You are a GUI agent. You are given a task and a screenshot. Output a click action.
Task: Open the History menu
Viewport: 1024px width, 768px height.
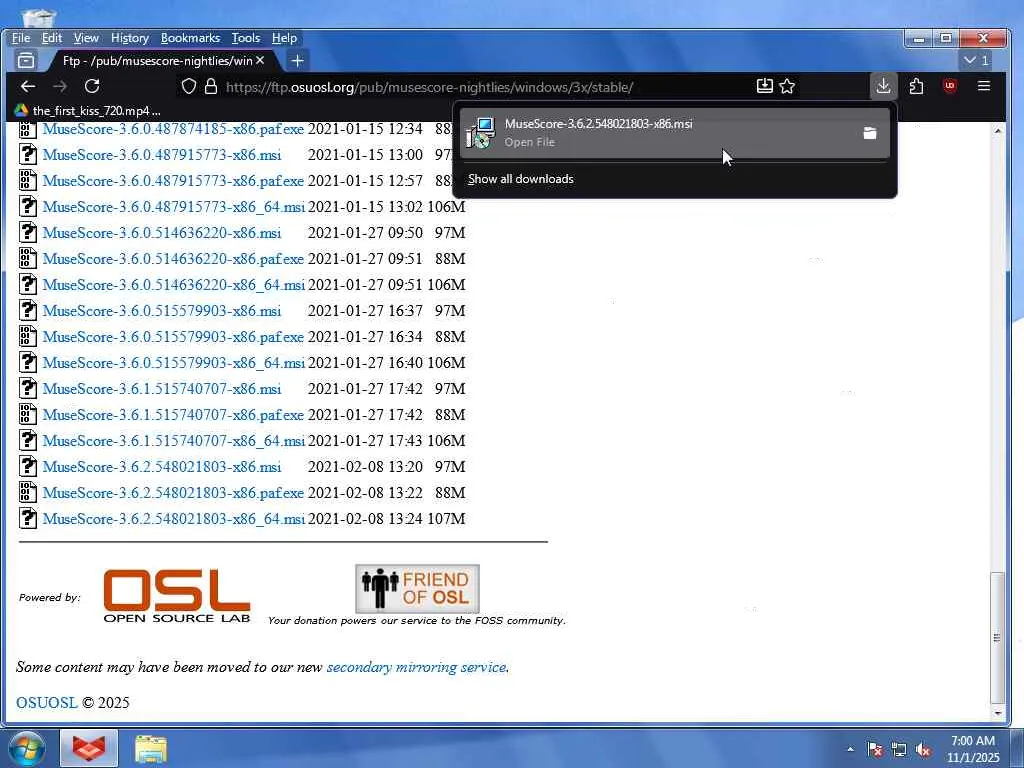tap(129, 38)
